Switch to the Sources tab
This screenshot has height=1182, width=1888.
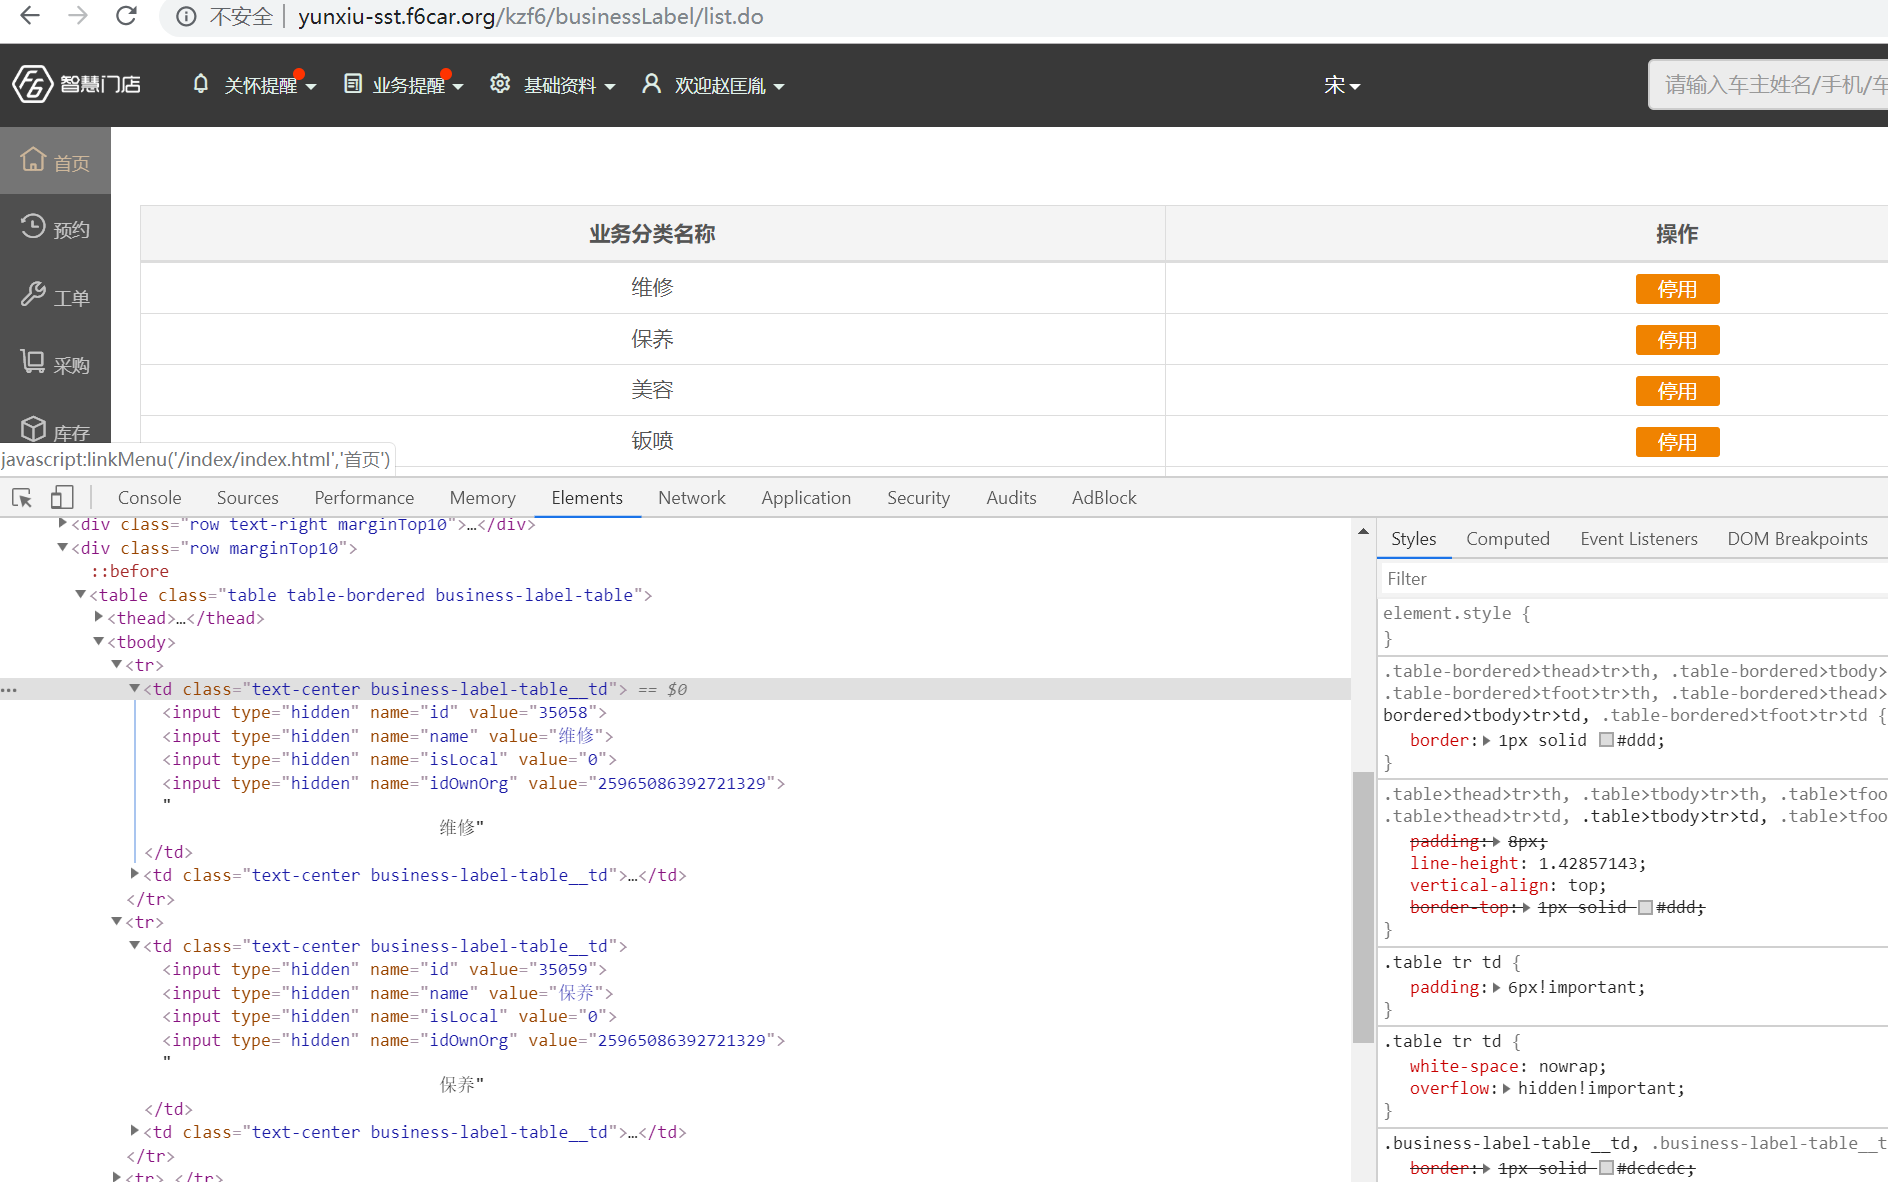[247, 497]
